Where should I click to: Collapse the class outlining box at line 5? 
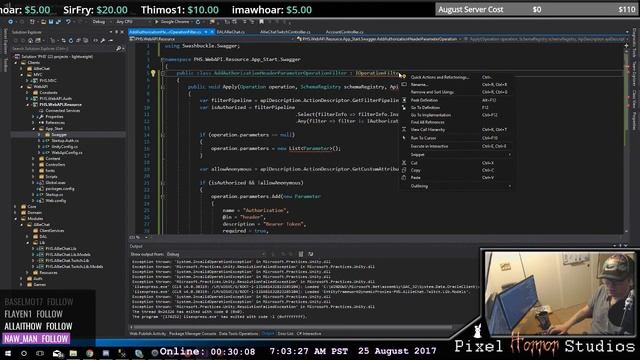point(162,73)
